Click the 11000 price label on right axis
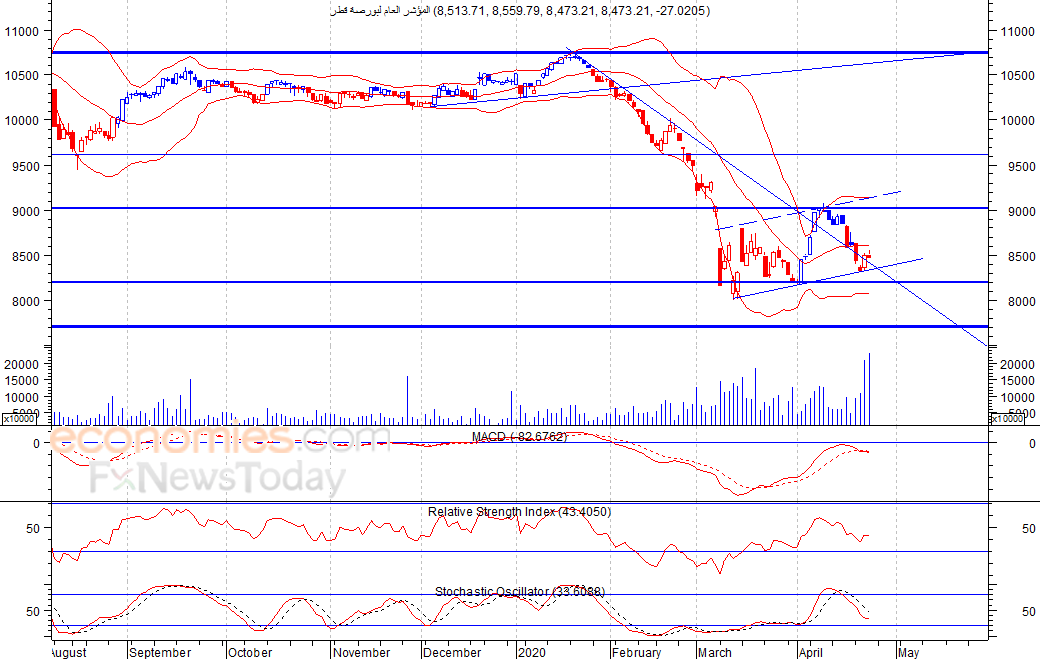Image resolution: width=1040 pixels, height=659 pixels. pyautogui.click(x=1017, y=31)
